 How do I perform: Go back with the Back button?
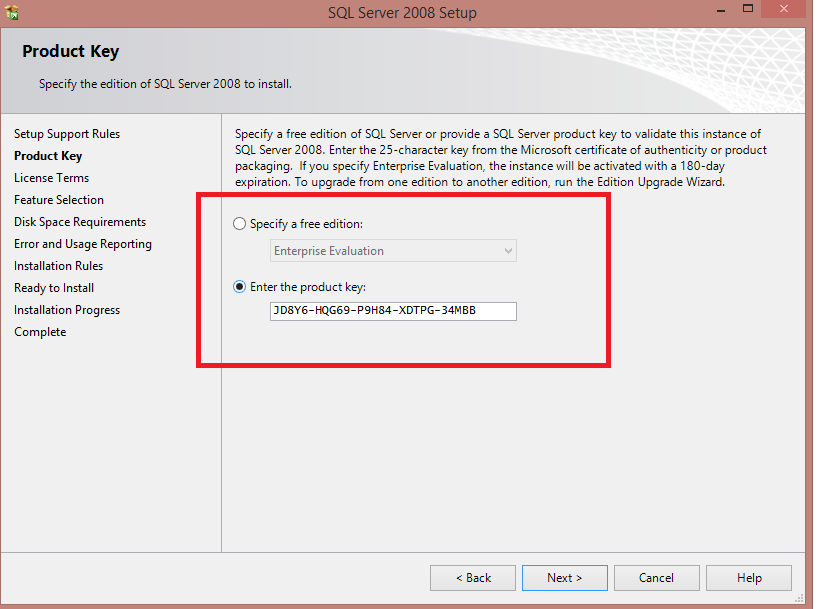point(473,578)
